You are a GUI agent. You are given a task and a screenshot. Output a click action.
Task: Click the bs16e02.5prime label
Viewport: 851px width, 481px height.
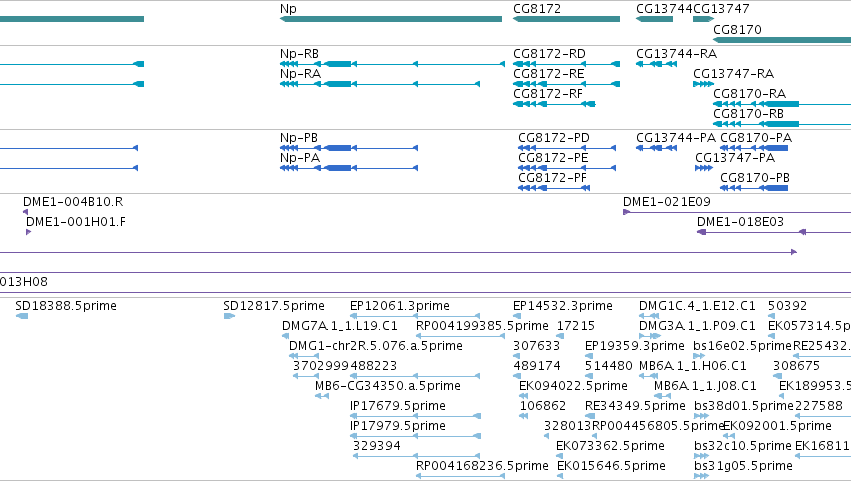tap(742, 346)
